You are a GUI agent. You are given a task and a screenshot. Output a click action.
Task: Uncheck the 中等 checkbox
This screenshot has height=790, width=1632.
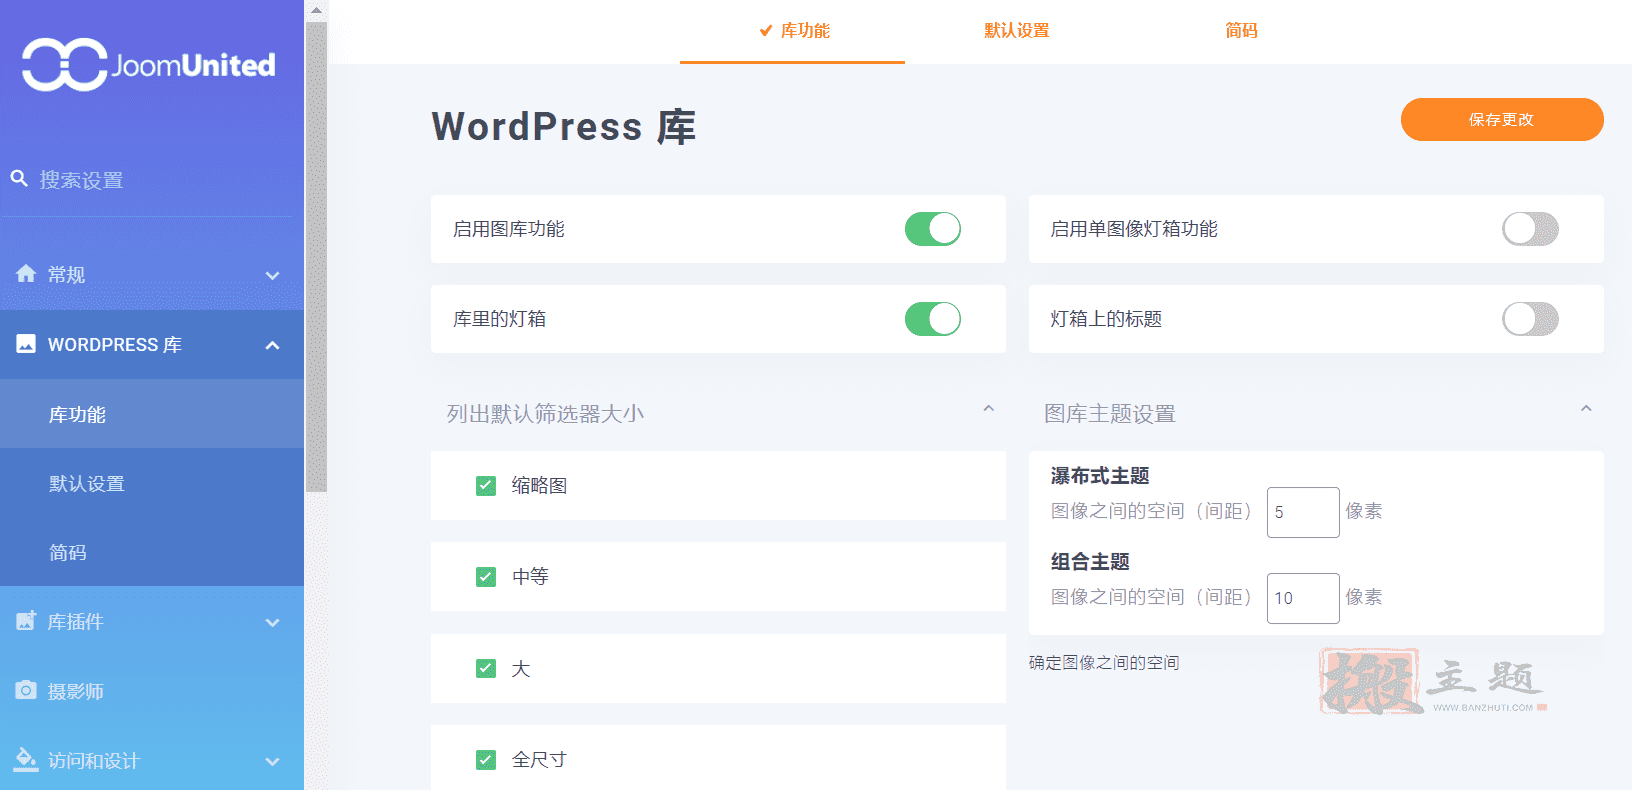(x=486, y=577)
